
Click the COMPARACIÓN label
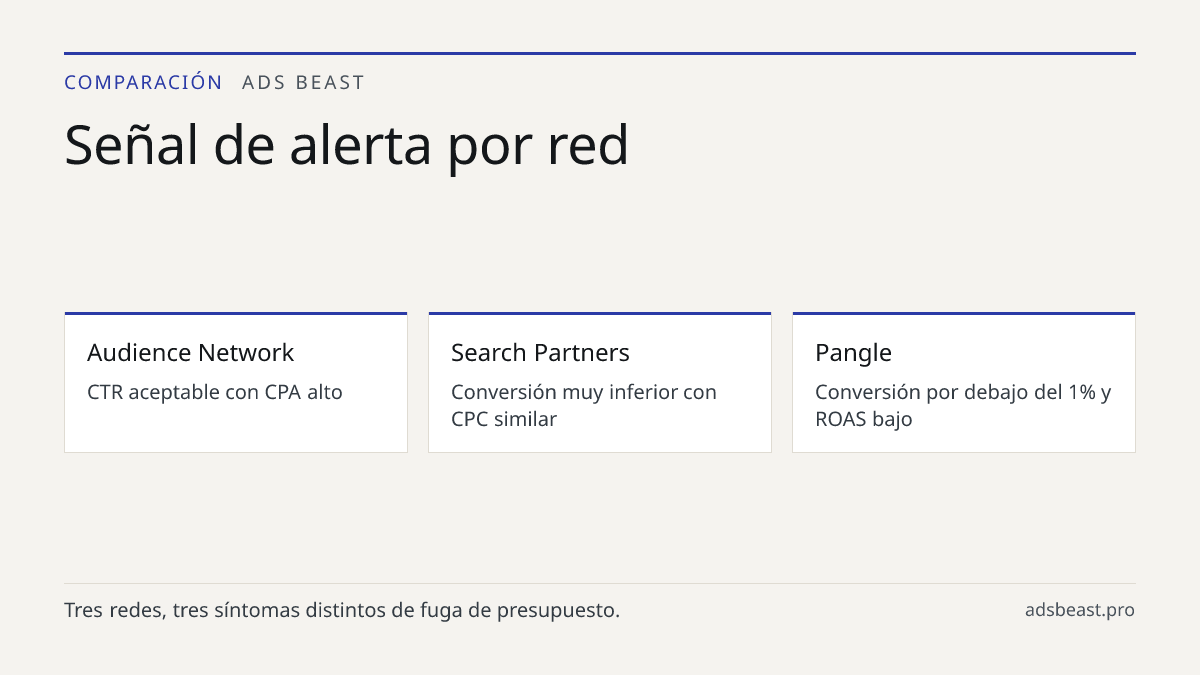[x=143, y=82]
